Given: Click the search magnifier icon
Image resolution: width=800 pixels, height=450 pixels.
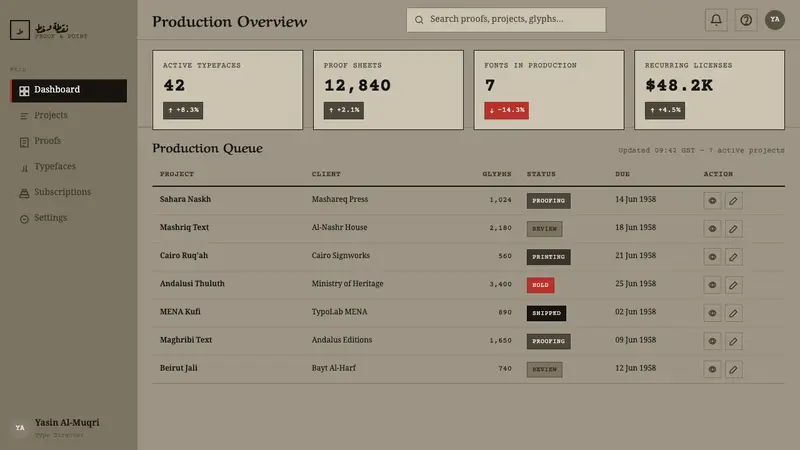Looking at the screenshot, I should [x=419, y=20].
